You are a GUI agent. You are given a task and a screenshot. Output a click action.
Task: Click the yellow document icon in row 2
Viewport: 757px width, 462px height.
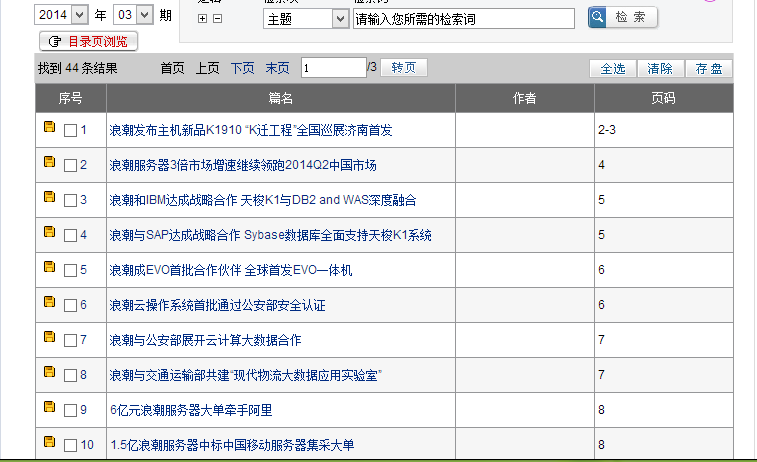(x=49, y=162)
